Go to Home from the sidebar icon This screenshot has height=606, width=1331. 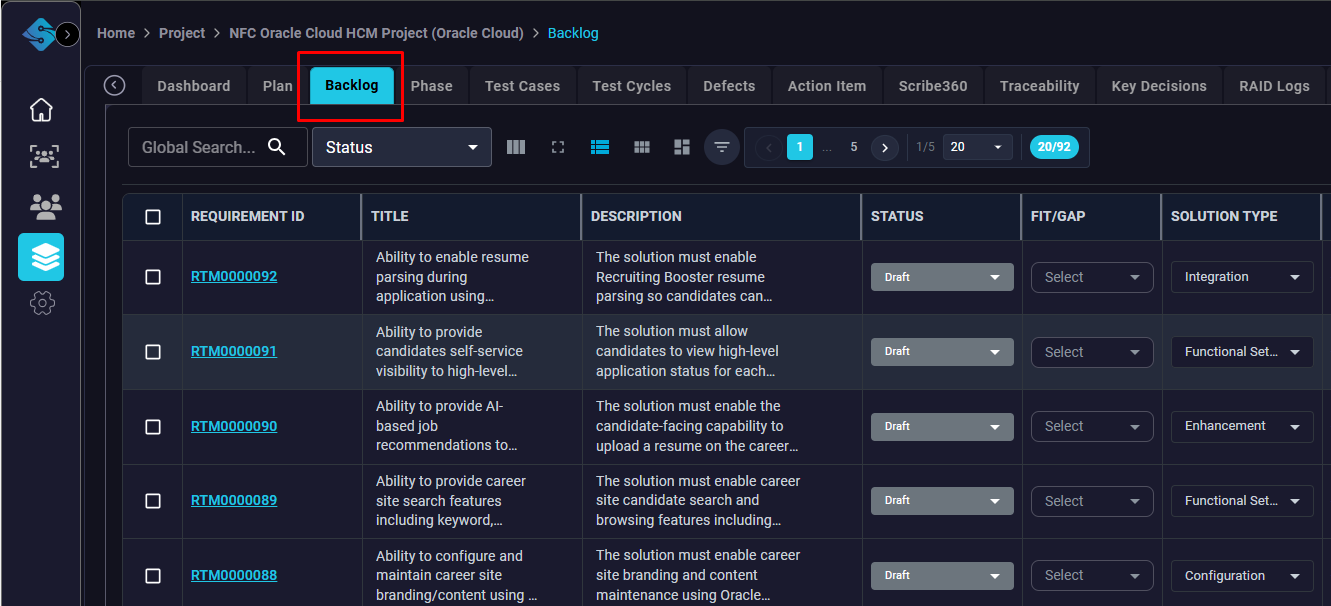coord(41,110)
